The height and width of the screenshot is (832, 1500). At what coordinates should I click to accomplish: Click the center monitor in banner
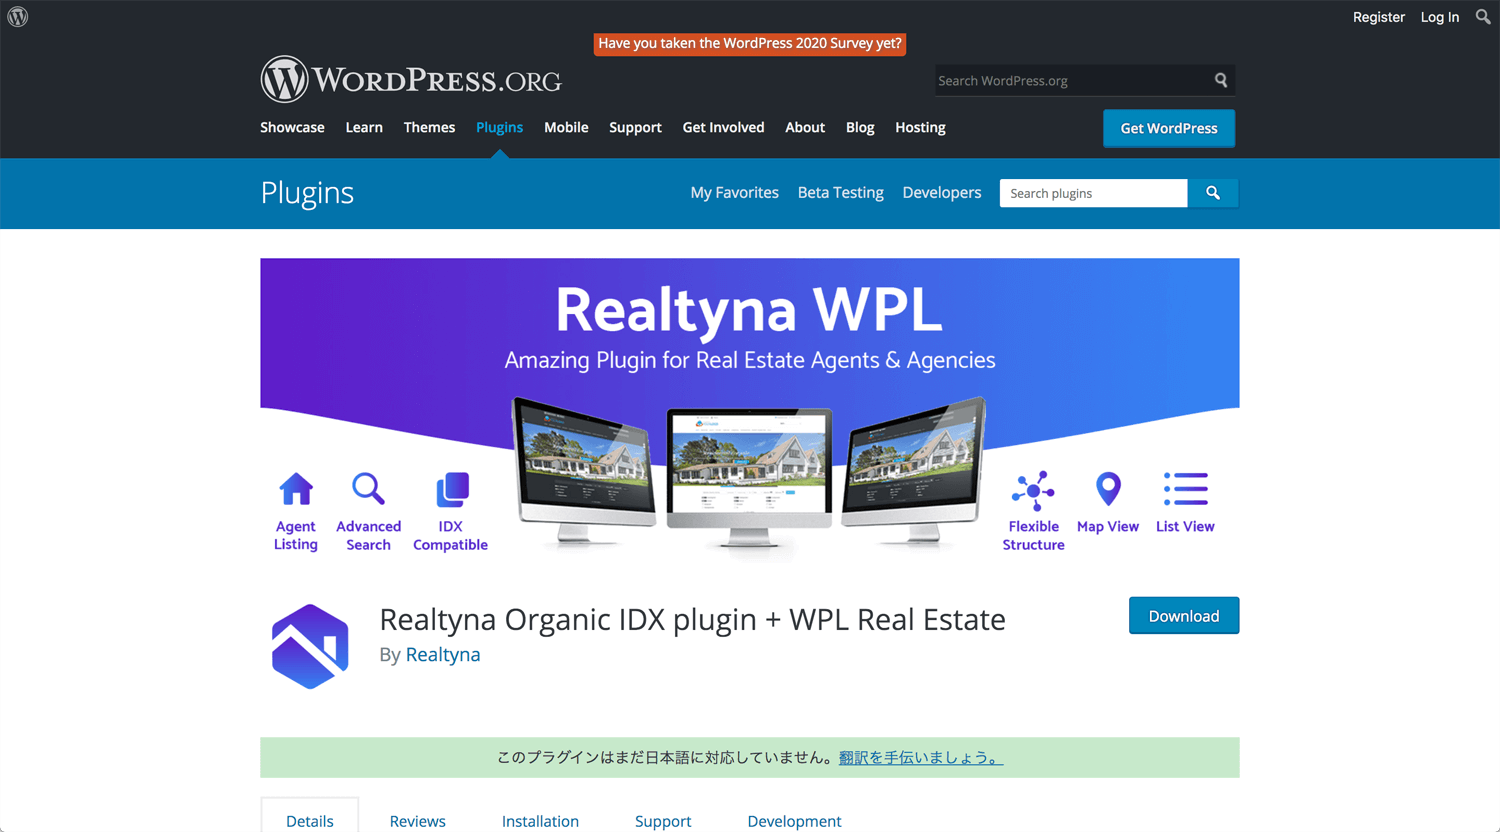tap(749, 476)
